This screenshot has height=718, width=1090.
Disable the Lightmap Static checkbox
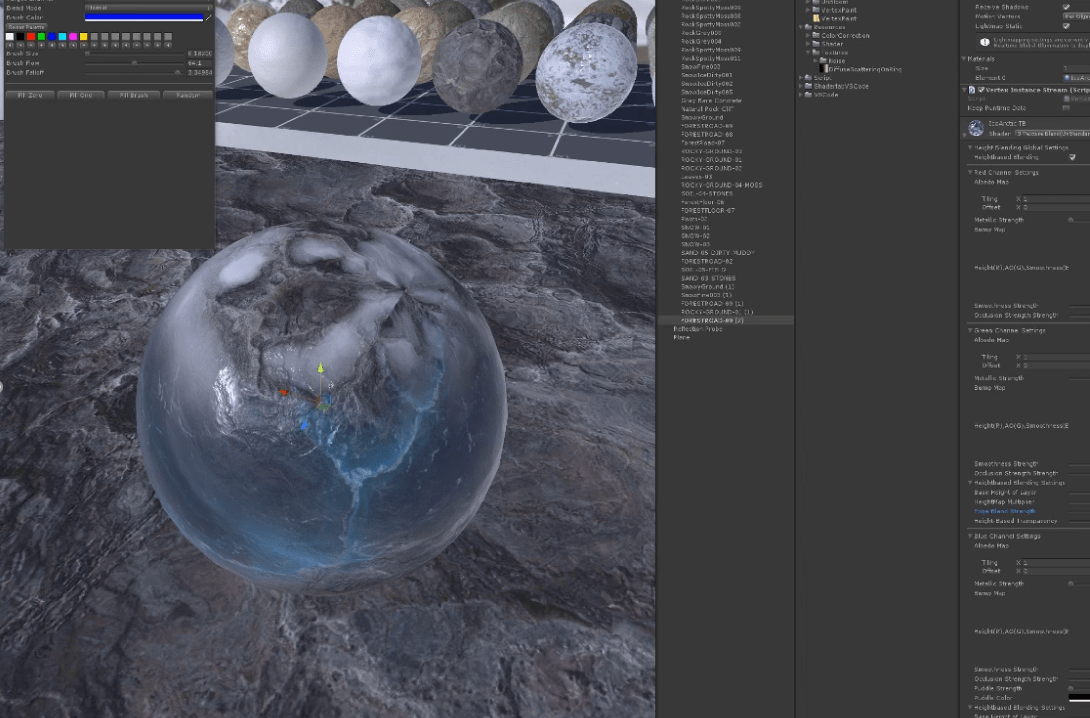tap(1065, 27)
